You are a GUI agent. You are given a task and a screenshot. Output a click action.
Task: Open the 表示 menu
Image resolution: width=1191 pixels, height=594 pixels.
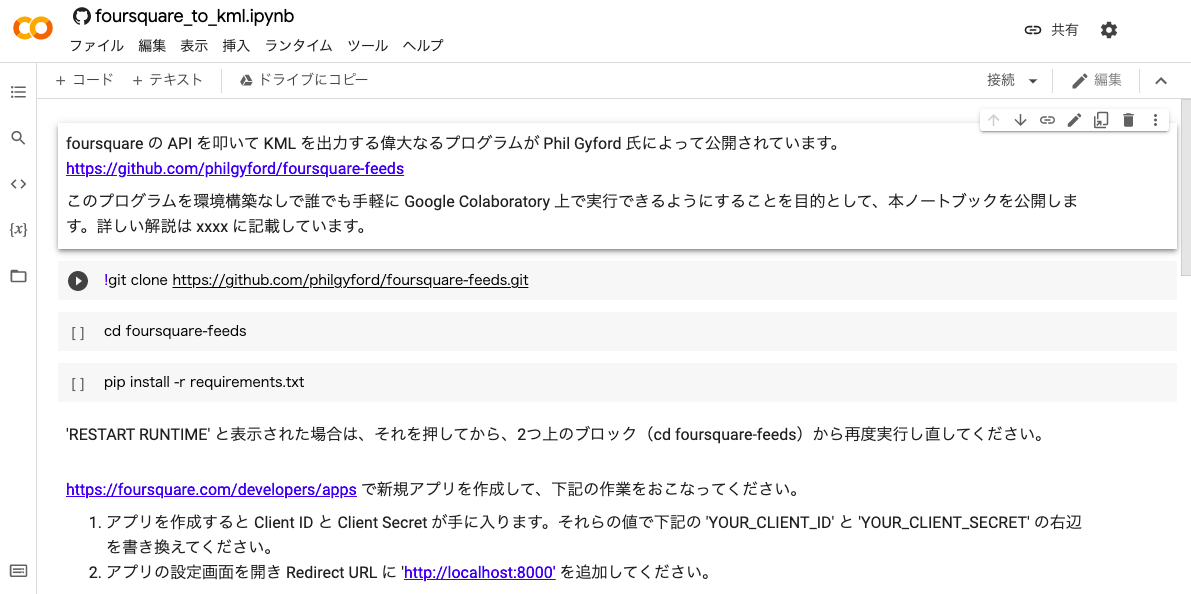[194, 46]
